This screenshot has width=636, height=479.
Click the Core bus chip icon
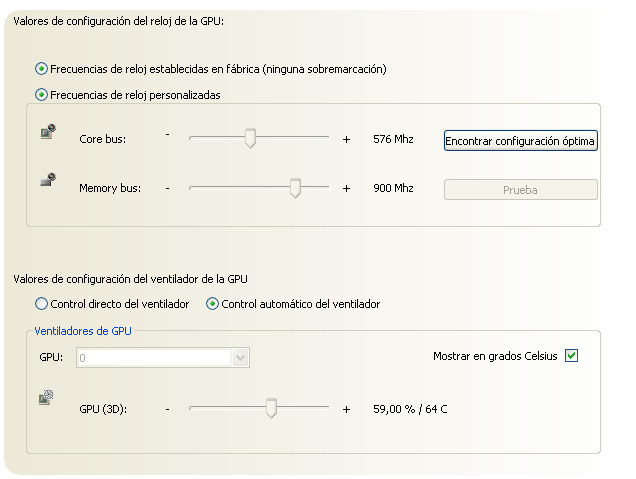[47, 130]
